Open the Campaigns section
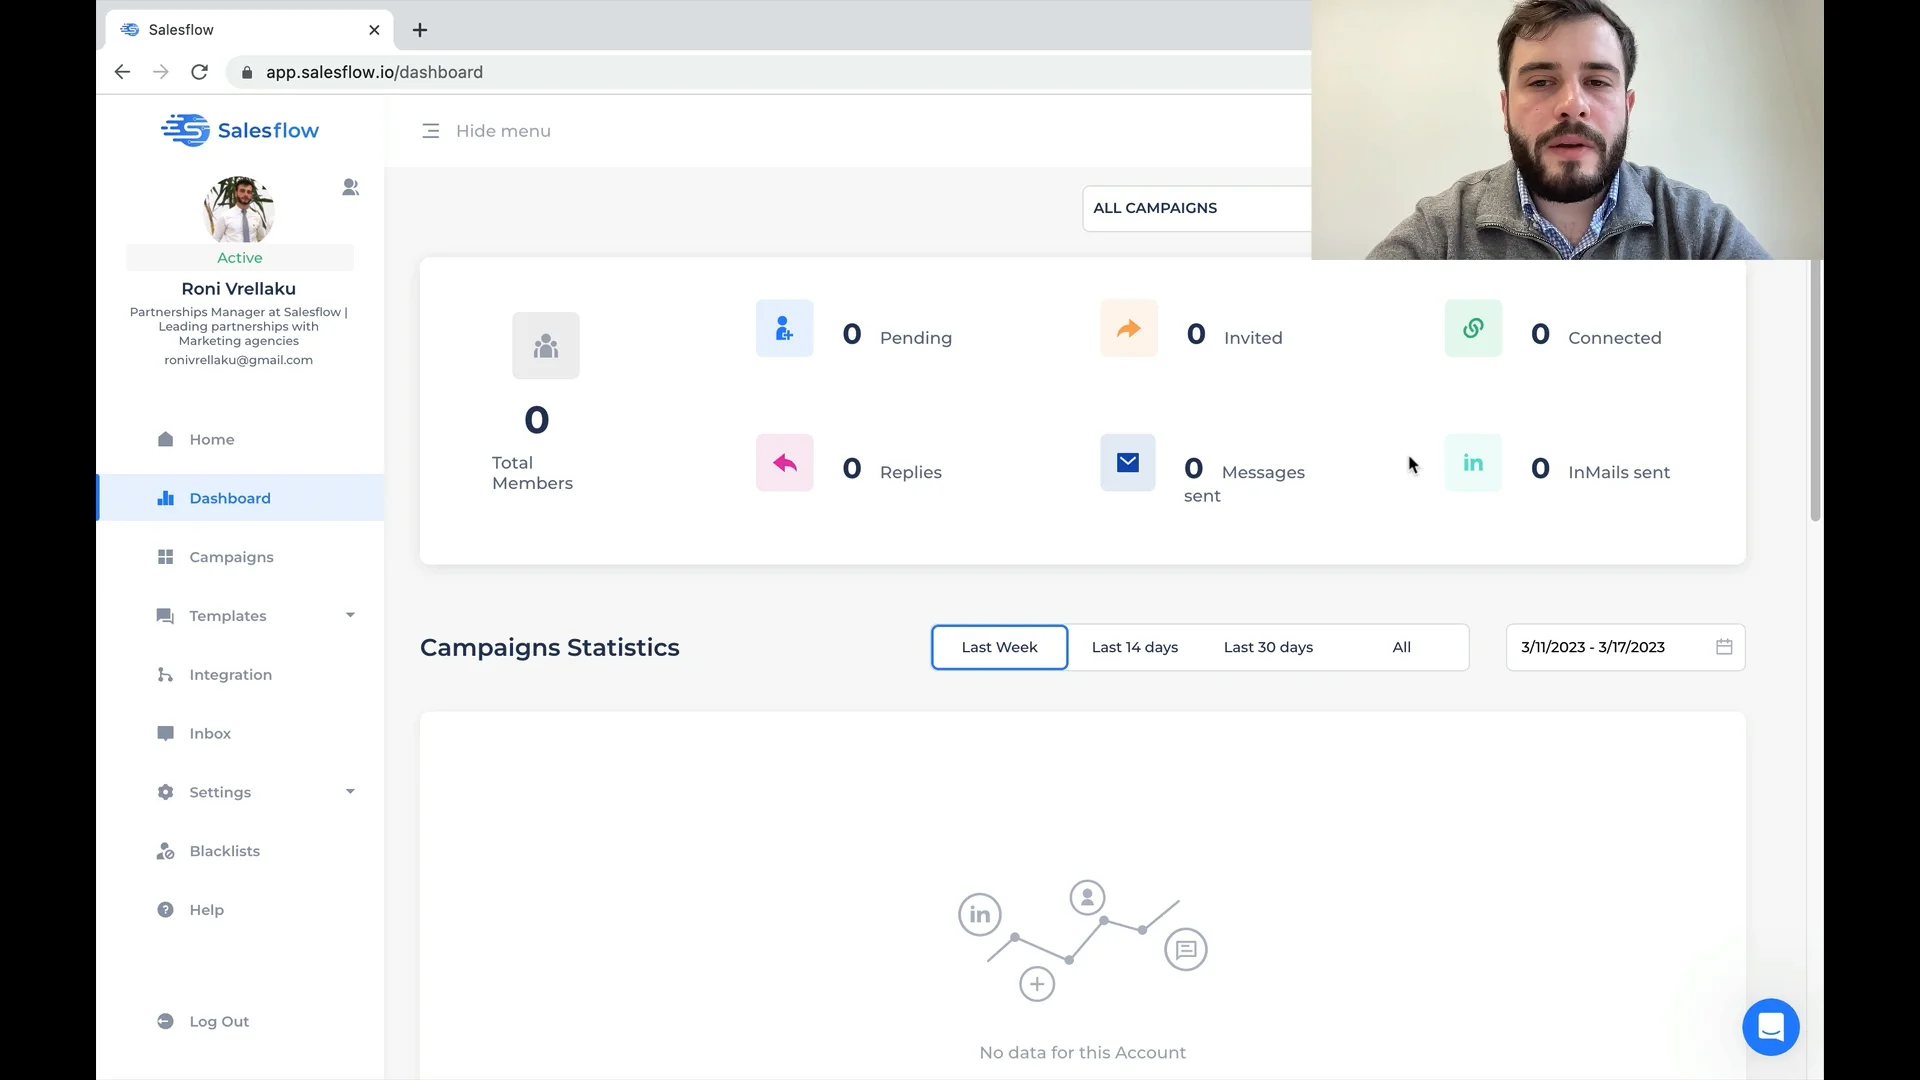This screenshot has height=1080, width=1920. [x=231, y=557]
